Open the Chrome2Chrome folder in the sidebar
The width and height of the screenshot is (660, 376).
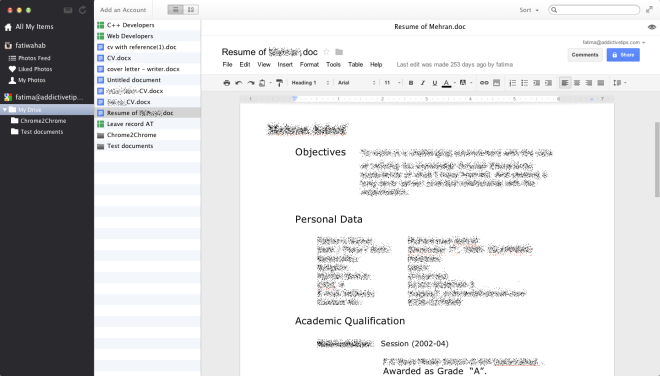pos(39,121)
